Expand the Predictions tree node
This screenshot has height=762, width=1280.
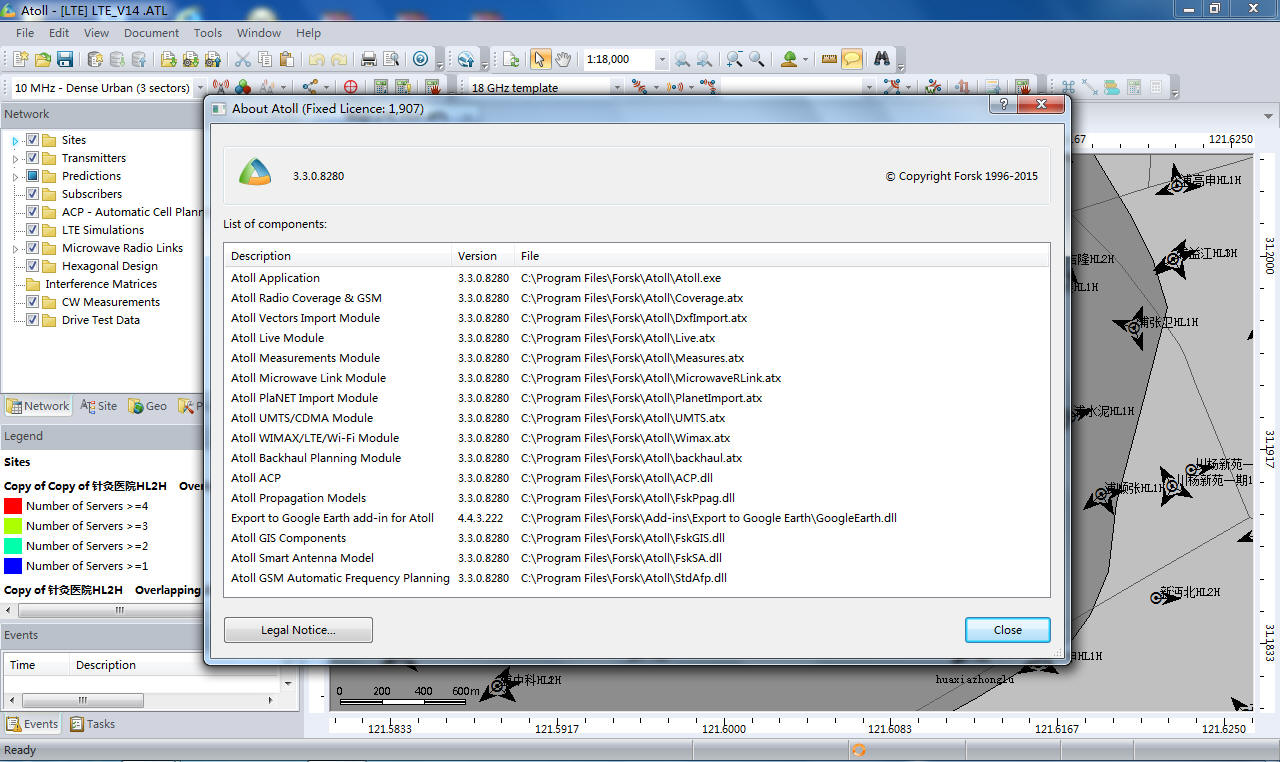pos(15,177)
